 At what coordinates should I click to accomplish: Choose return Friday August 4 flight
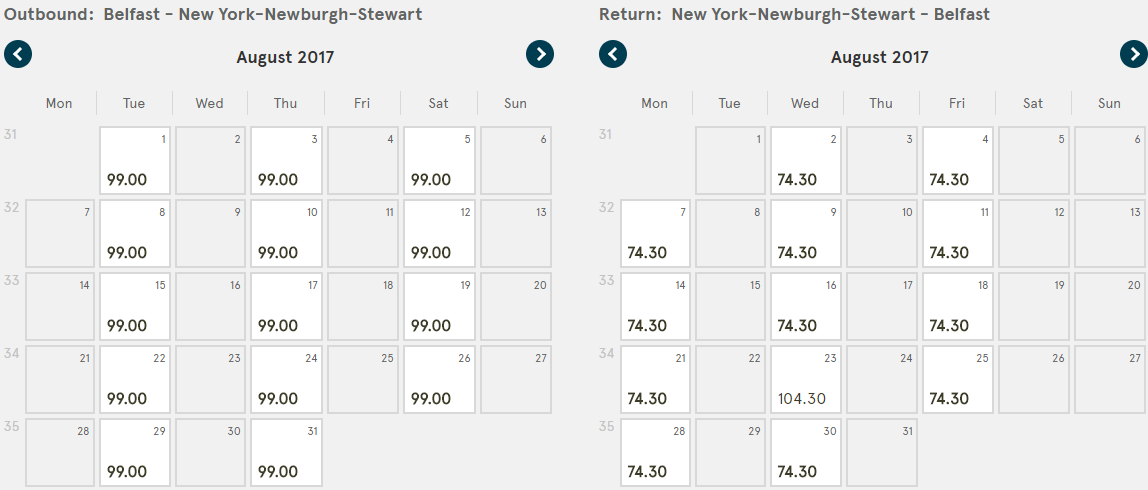pos(958,160)
